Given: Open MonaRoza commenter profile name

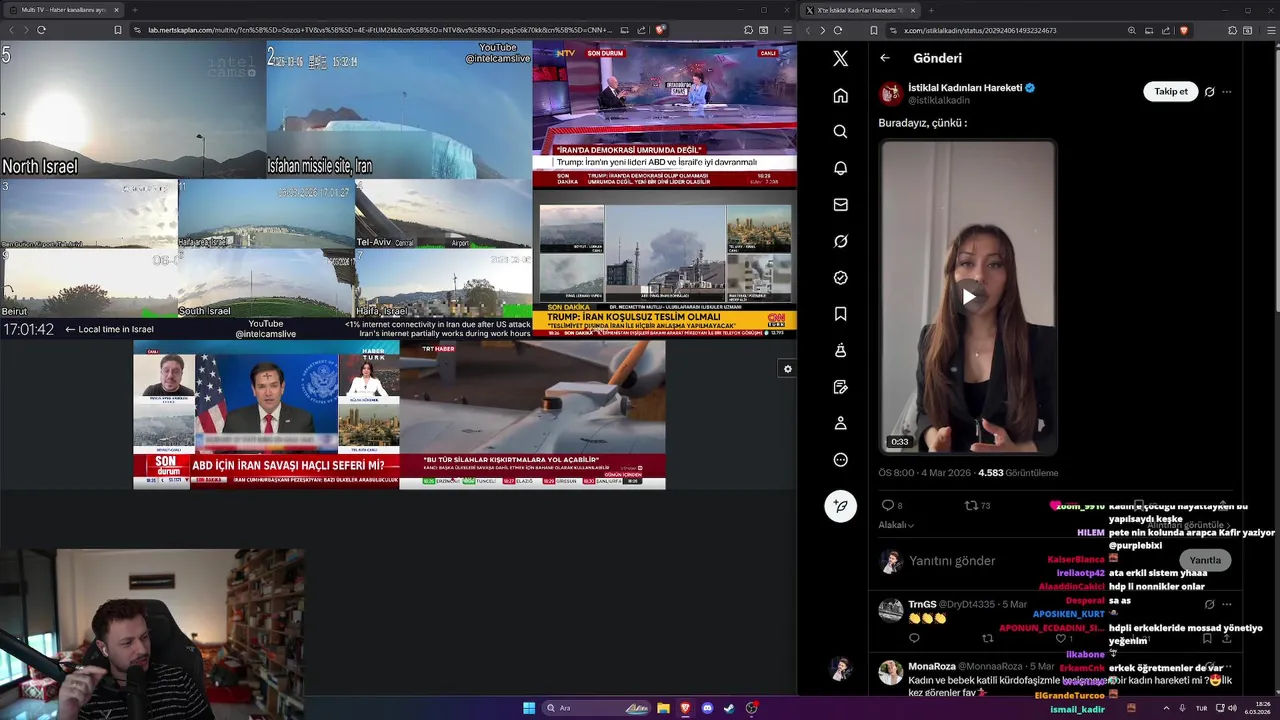Looking at the screenshot, I should pyautogui.click(x=932, y=666).
